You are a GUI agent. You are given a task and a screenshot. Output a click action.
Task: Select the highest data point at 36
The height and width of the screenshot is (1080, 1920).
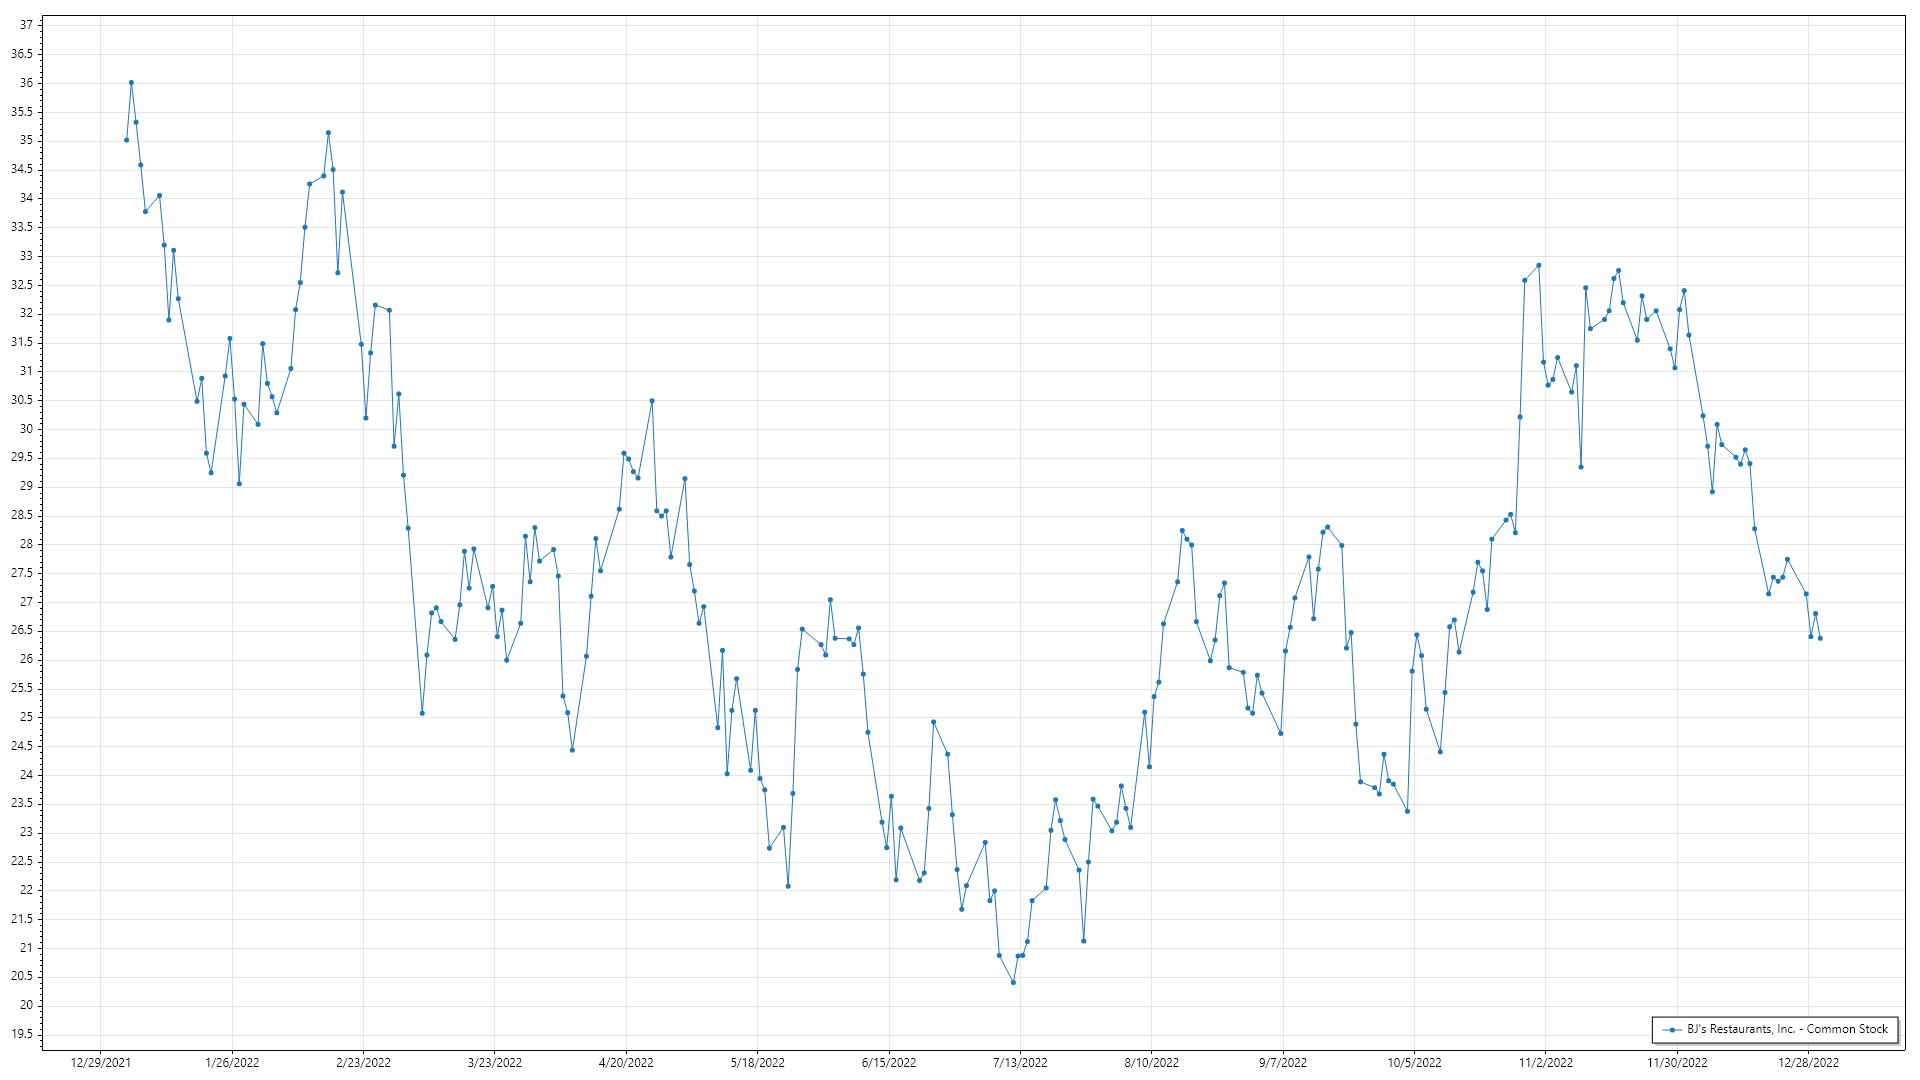click(x=131, y=83)
